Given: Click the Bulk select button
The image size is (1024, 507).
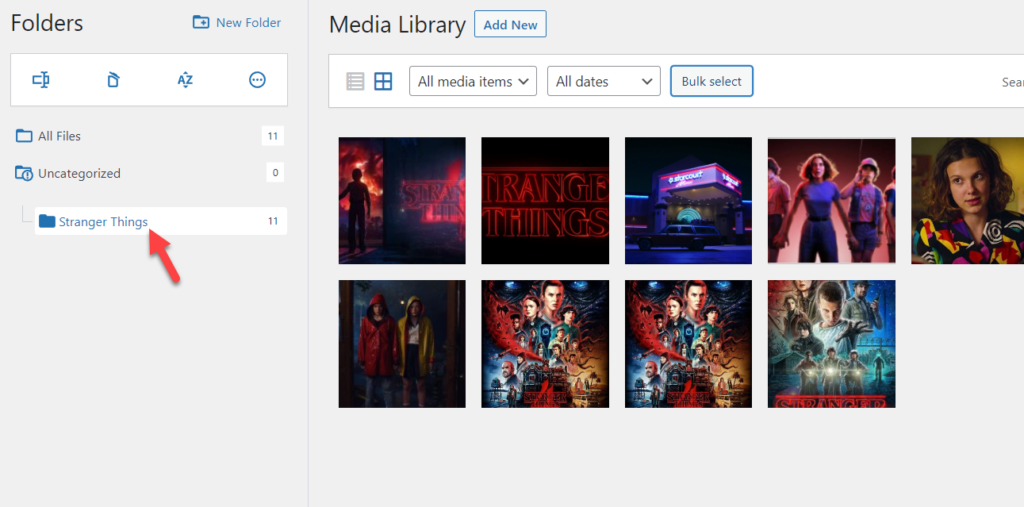Looking at the screenshot, I should pyautogui.click(x=712, y=81).
